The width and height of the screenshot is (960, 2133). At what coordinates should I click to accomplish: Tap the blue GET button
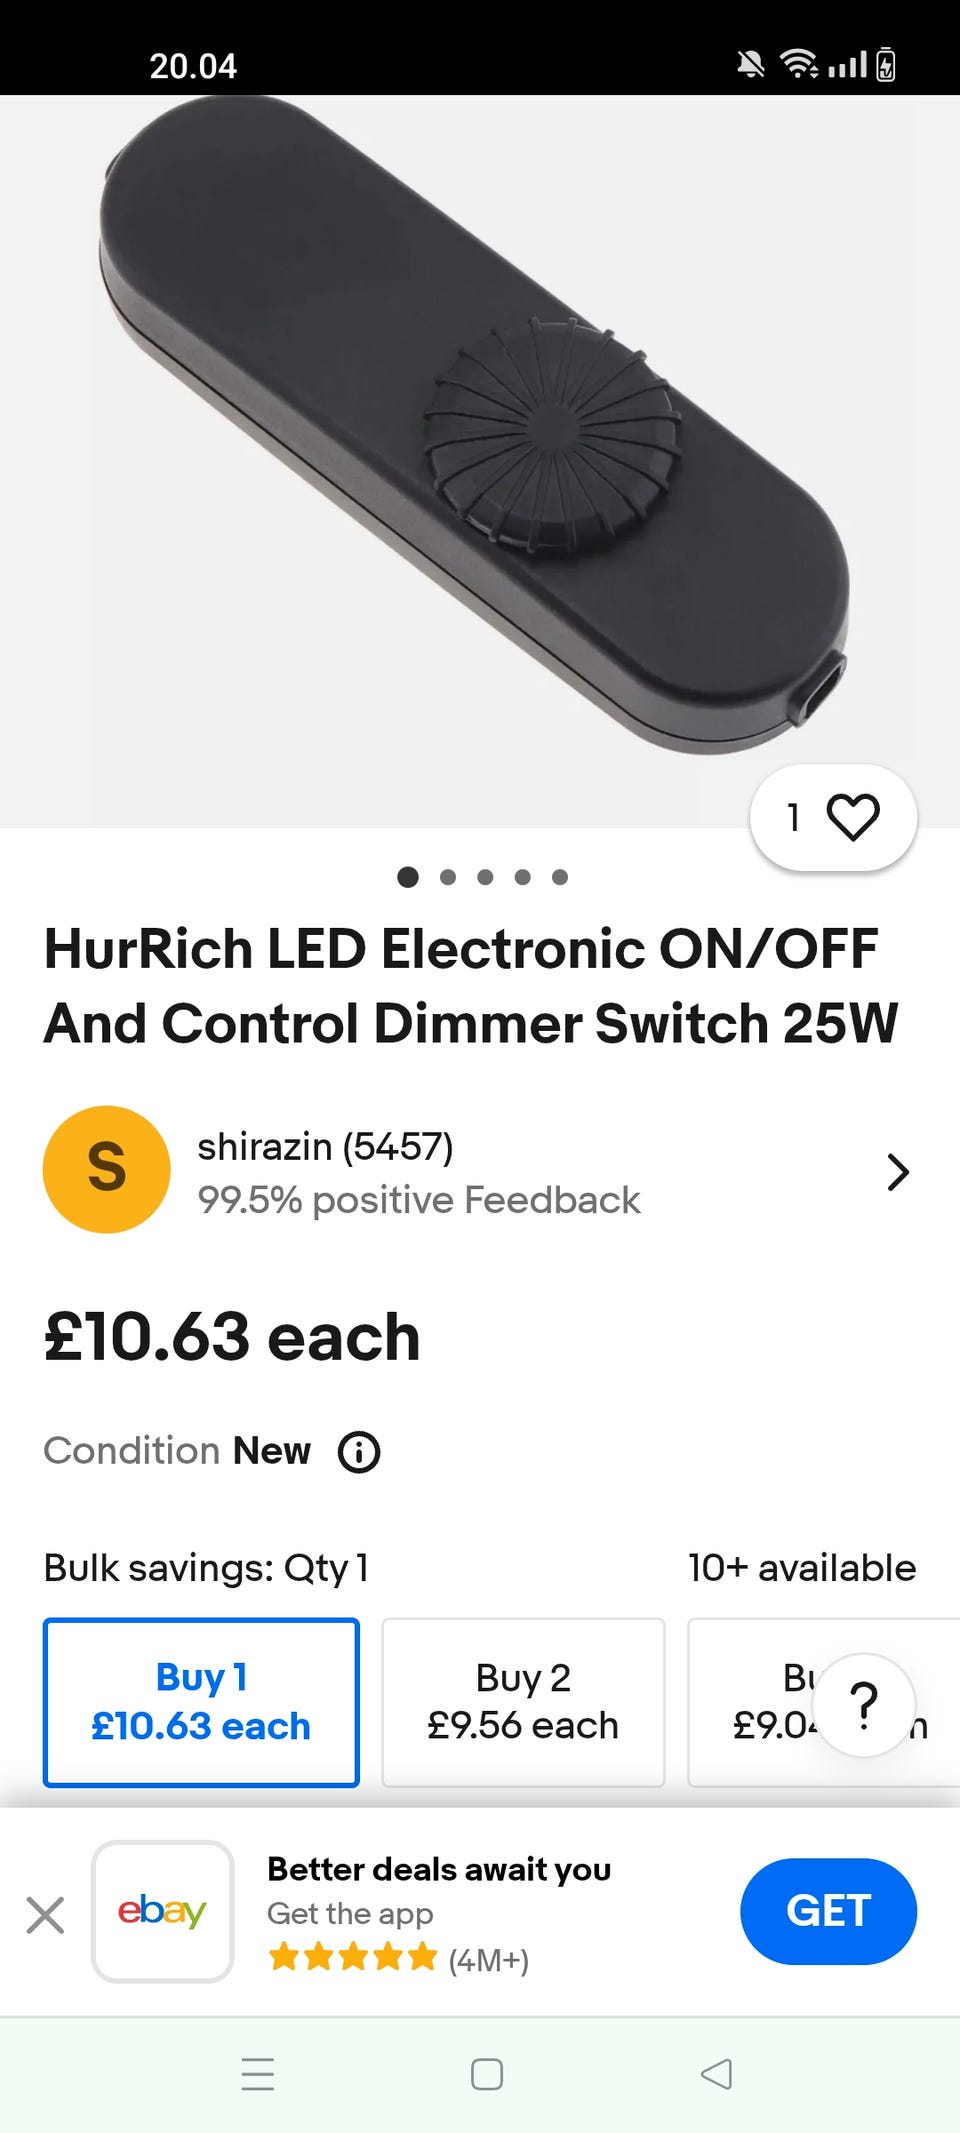click(828, 1911)
